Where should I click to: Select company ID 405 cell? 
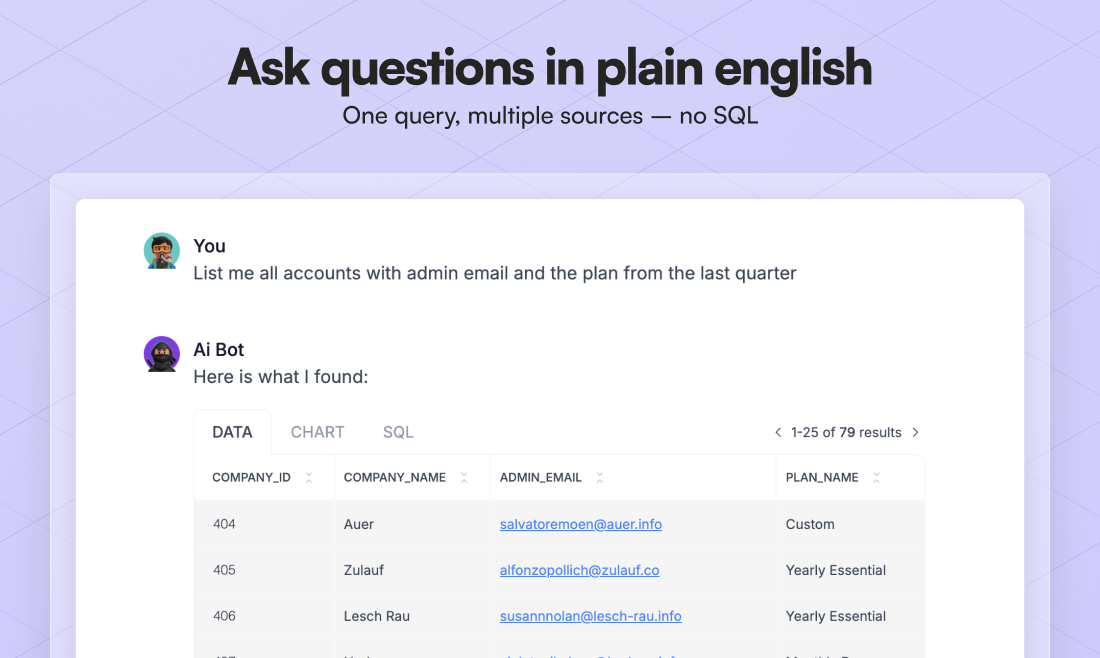click(x=224, y=570)
